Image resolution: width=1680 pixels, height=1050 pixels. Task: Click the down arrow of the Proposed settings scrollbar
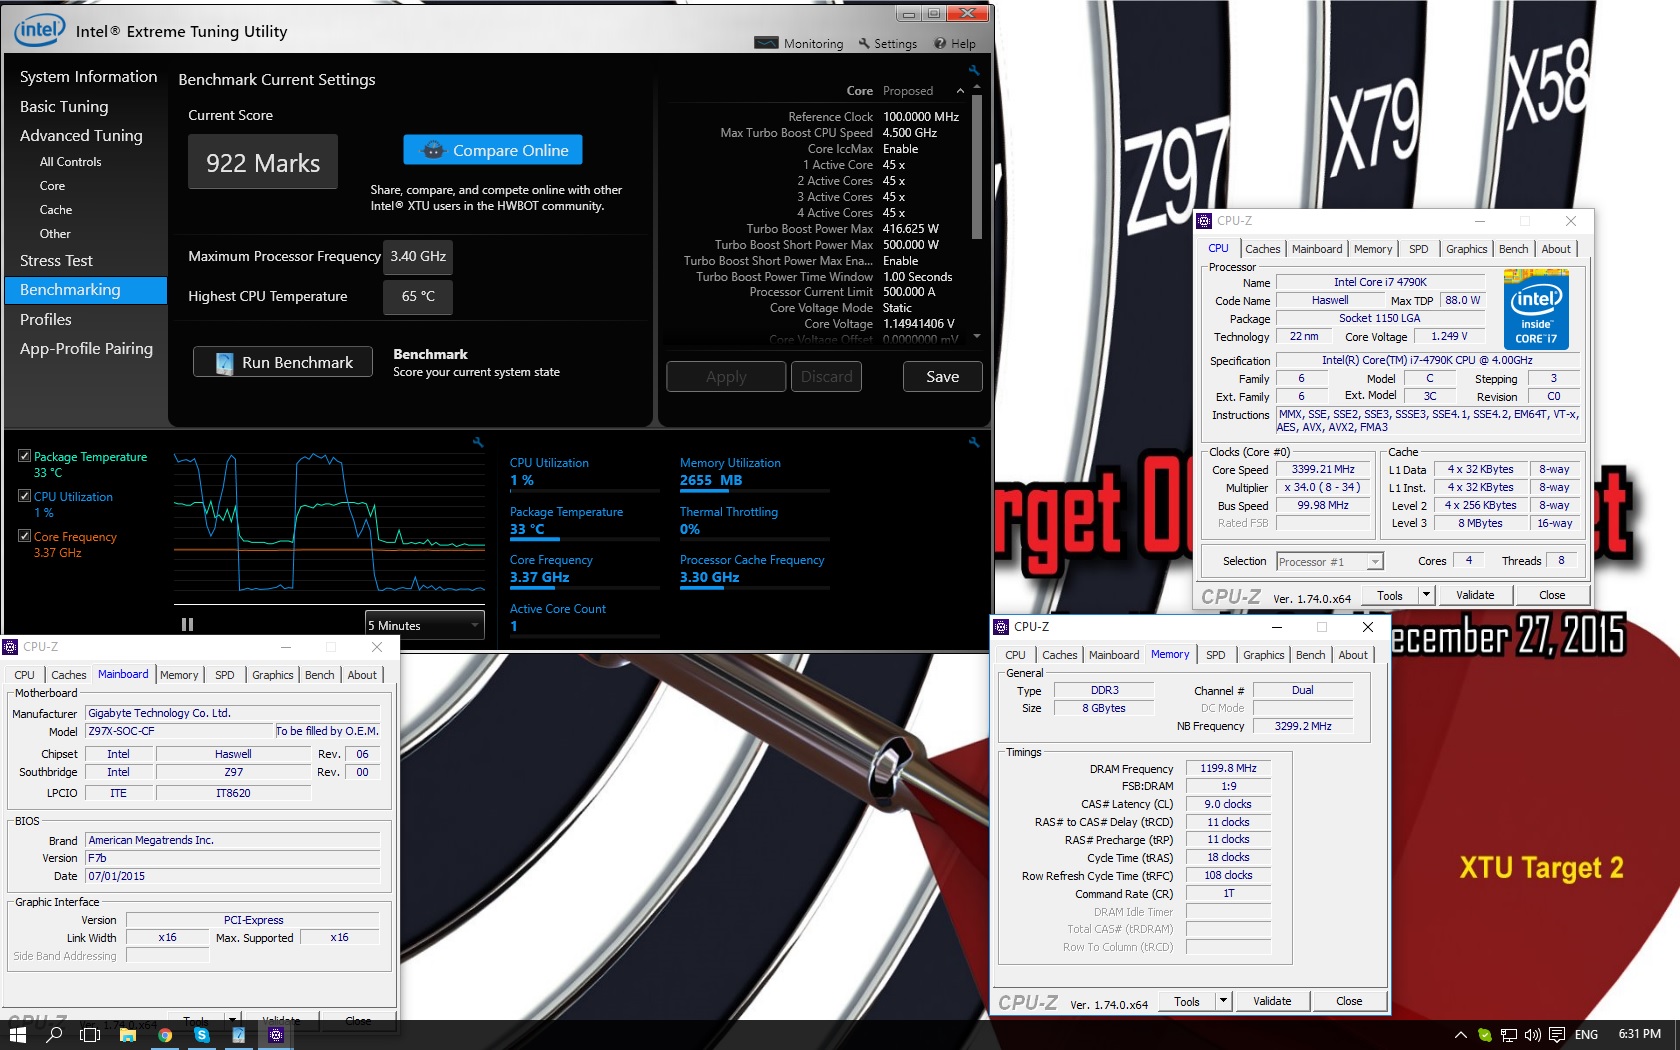[977, 336]
